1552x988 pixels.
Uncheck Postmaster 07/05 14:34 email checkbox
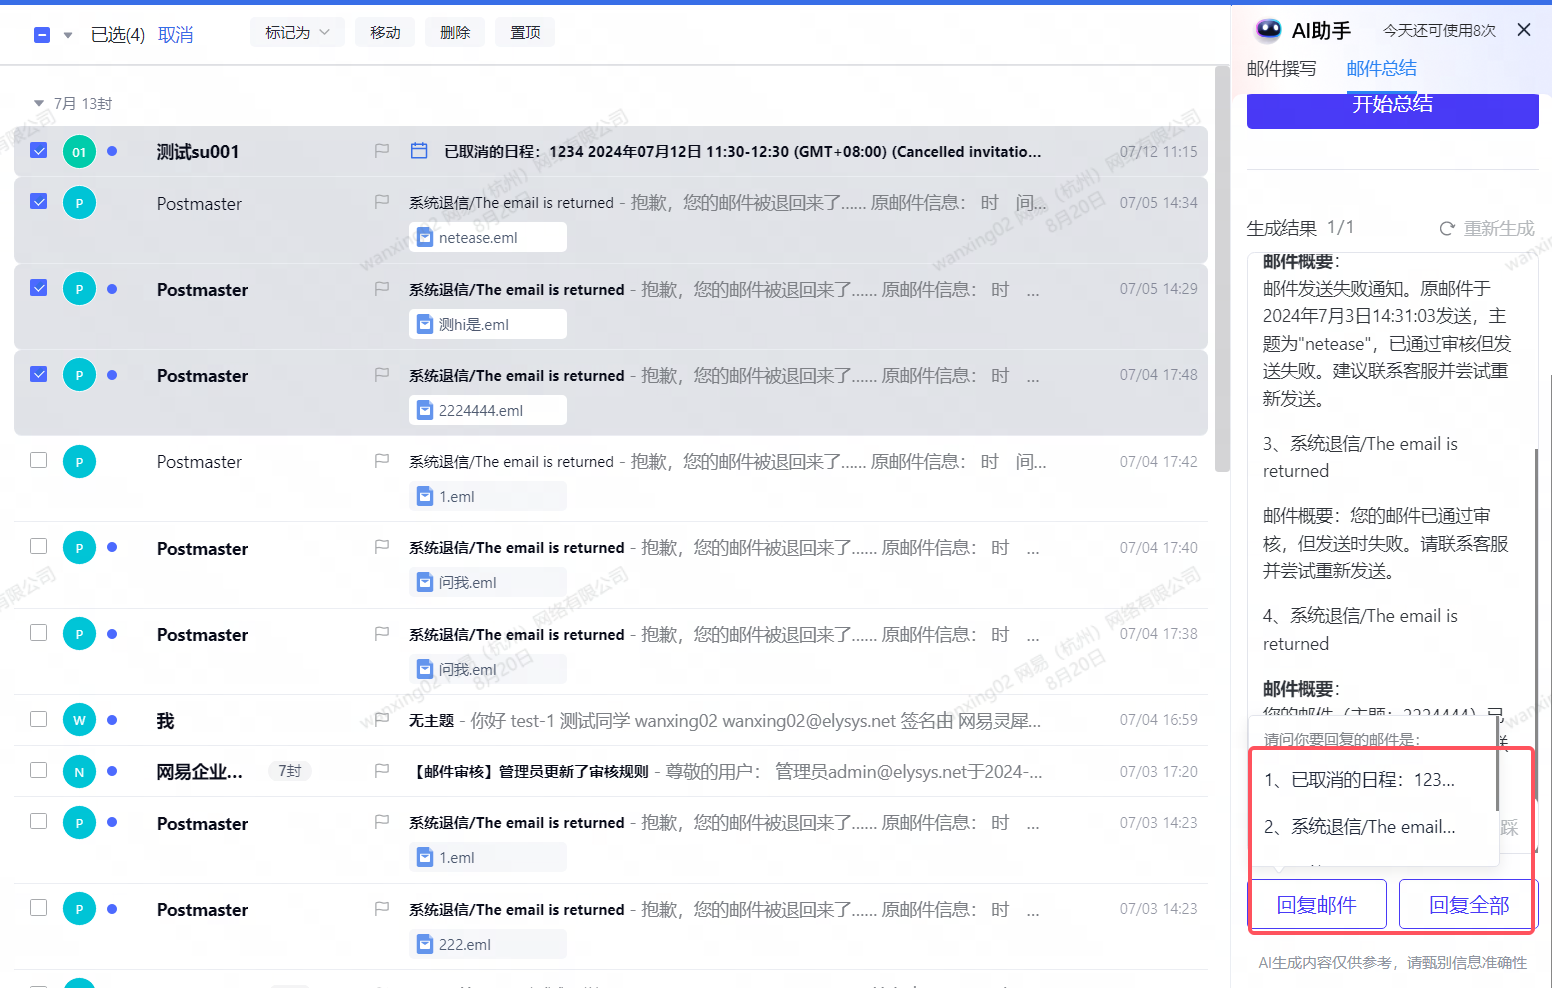[39, 202]
